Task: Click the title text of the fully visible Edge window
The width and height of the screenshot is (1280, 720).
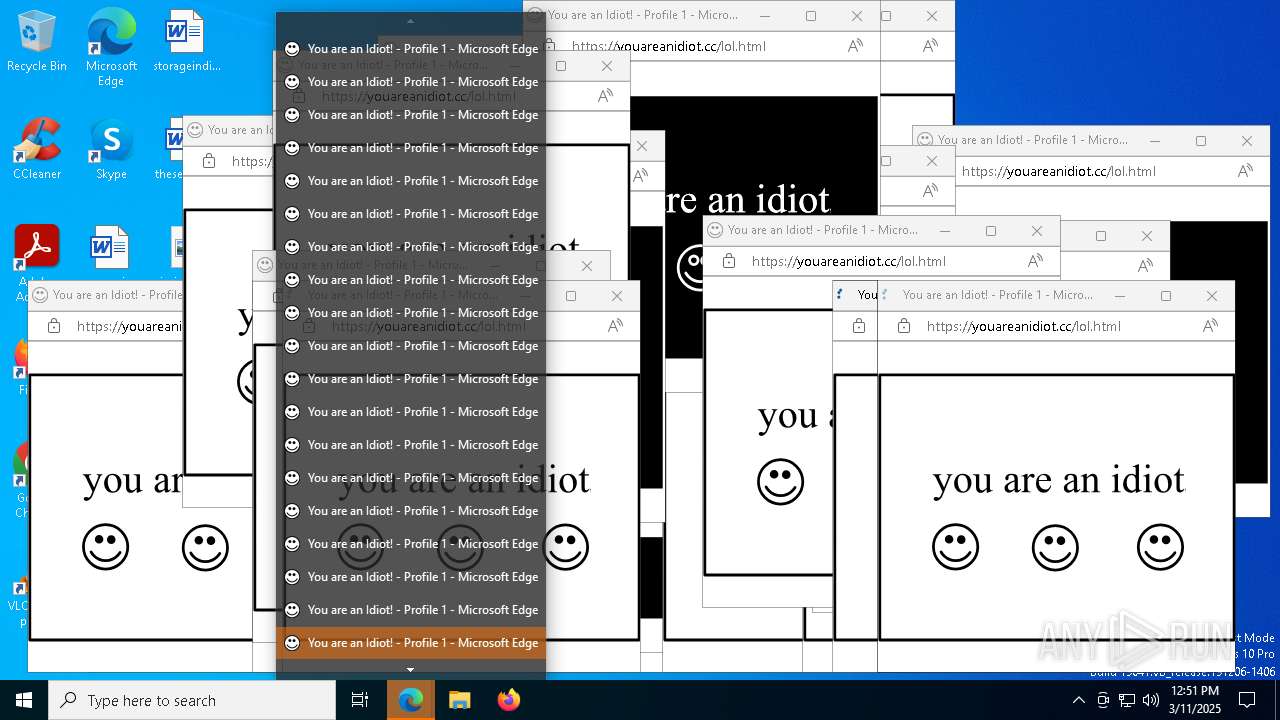Action: coord(997,295)
